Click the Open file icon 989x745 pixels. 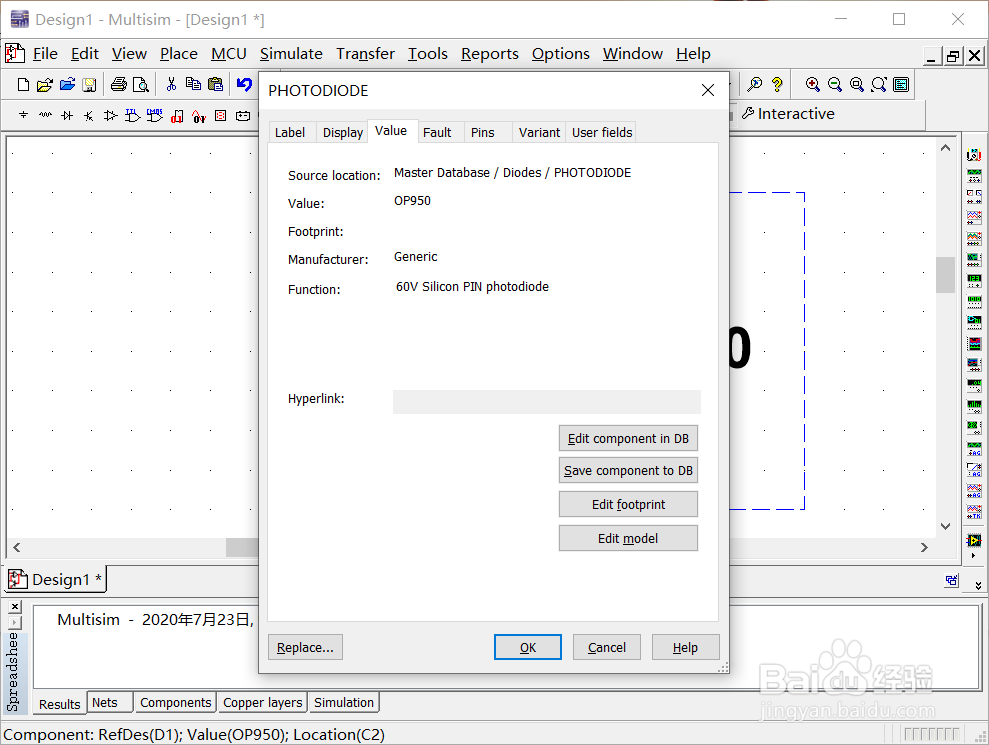[x=45, y=85]
